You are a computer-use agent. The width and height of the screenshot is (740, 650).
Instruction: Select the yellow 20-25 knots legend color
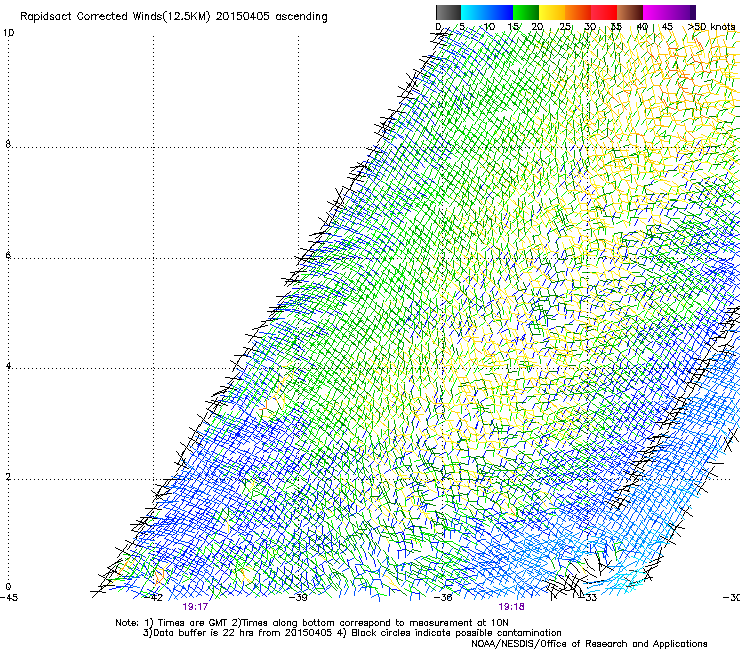[x=552, y=12]
